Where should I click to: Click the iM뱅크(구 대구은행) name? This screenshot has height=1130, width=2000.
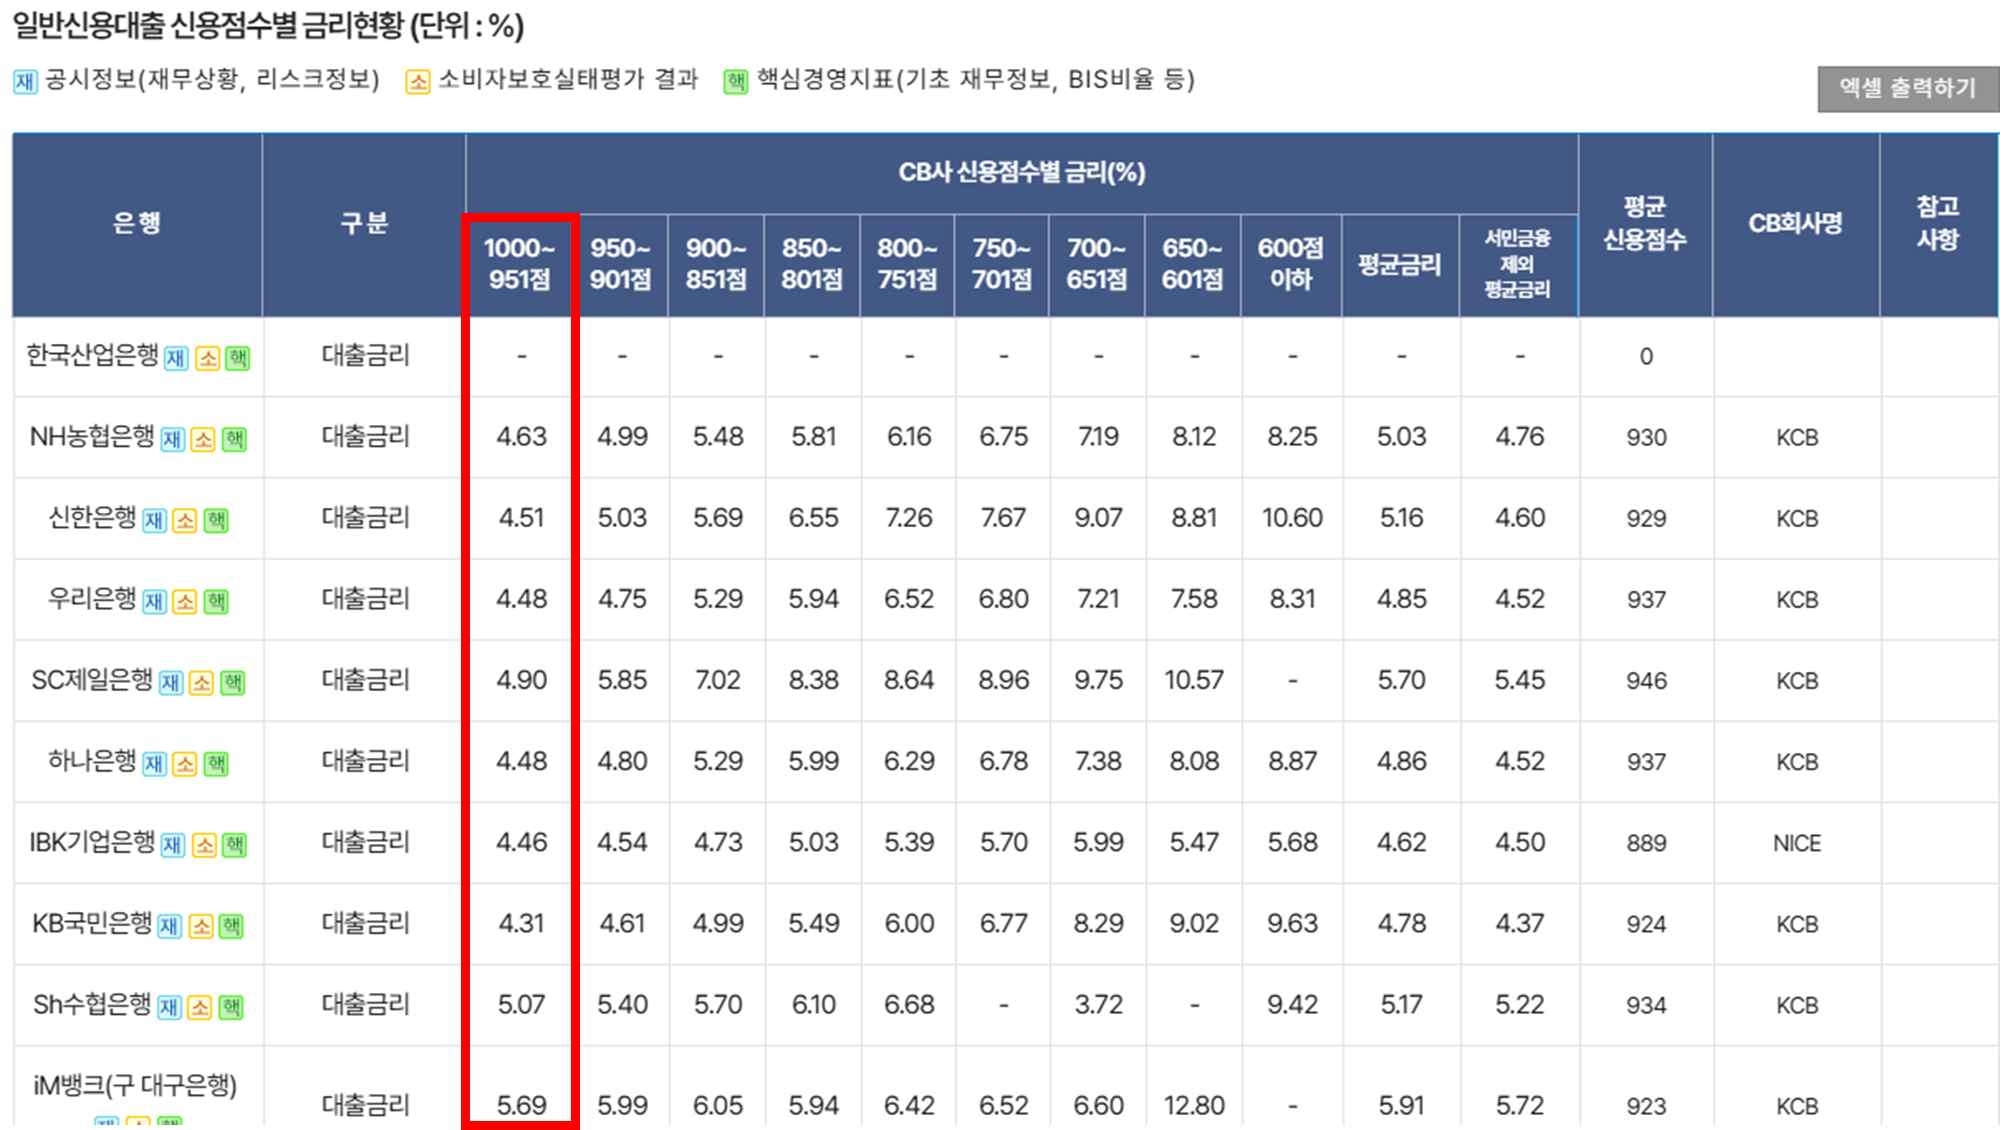coord(135,1085)
